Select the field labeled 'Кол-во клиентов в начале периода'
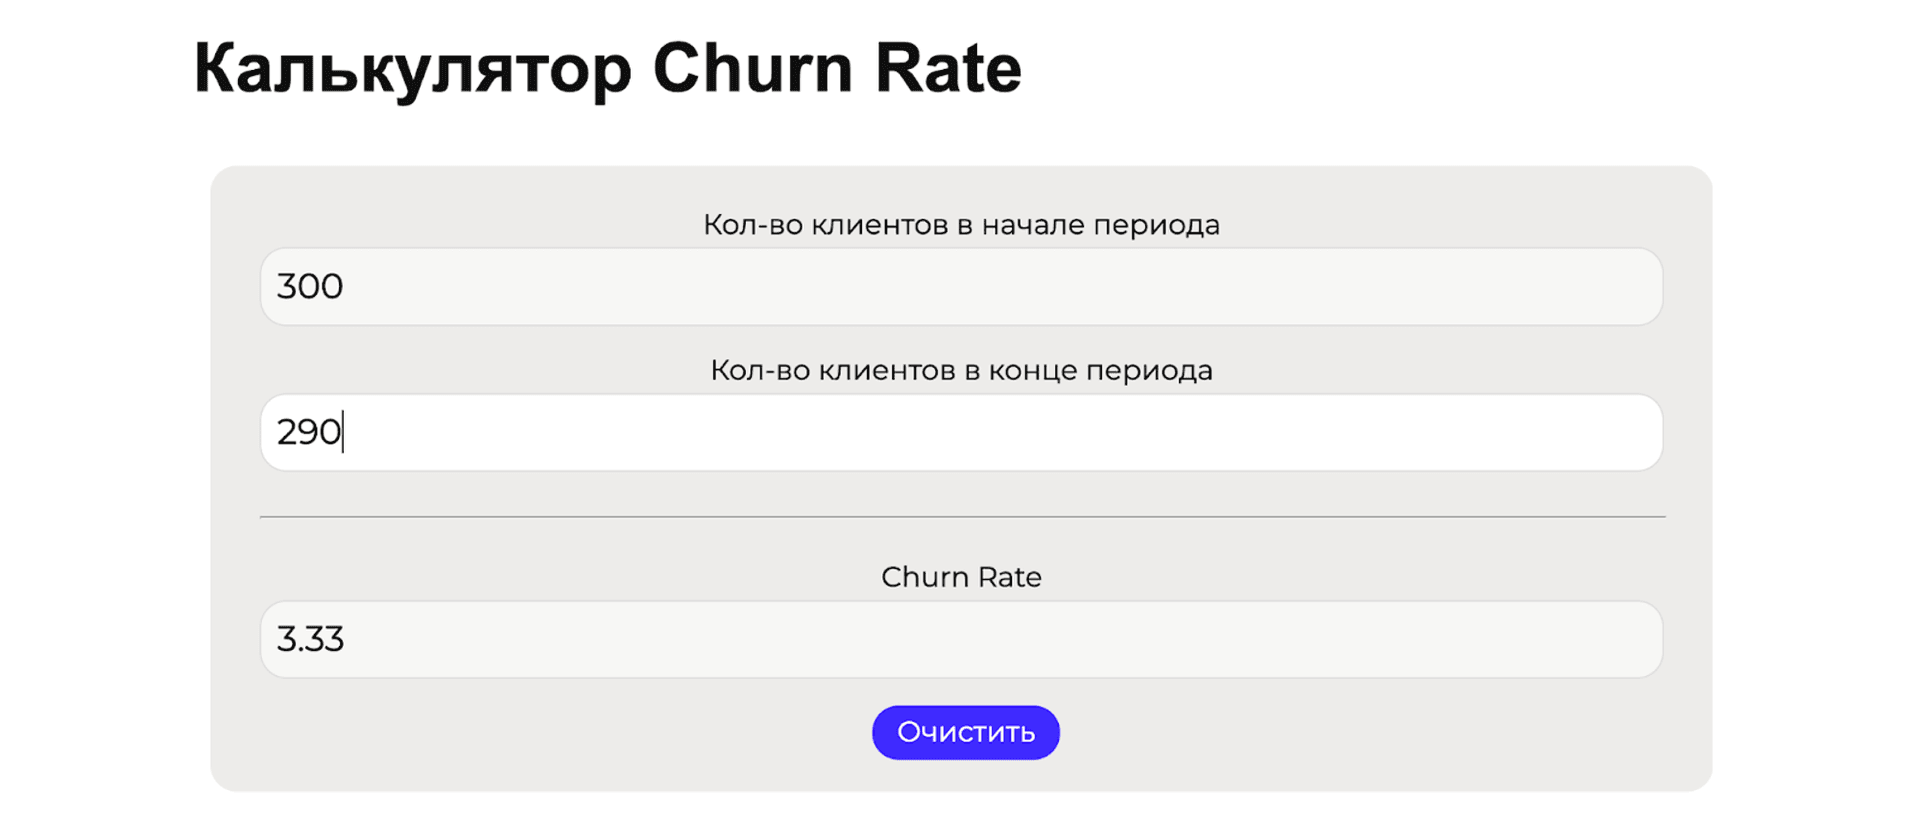 pyautogui.click(x=960, y=286)
